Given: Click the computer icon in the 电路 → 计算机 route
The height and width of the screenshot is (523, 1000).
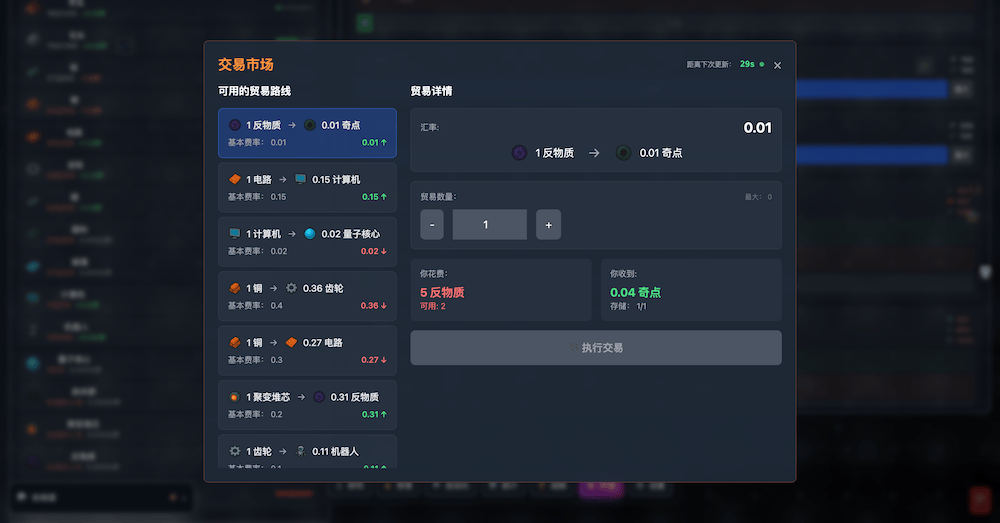Looking at the screenshot, I should pos(301,179).
